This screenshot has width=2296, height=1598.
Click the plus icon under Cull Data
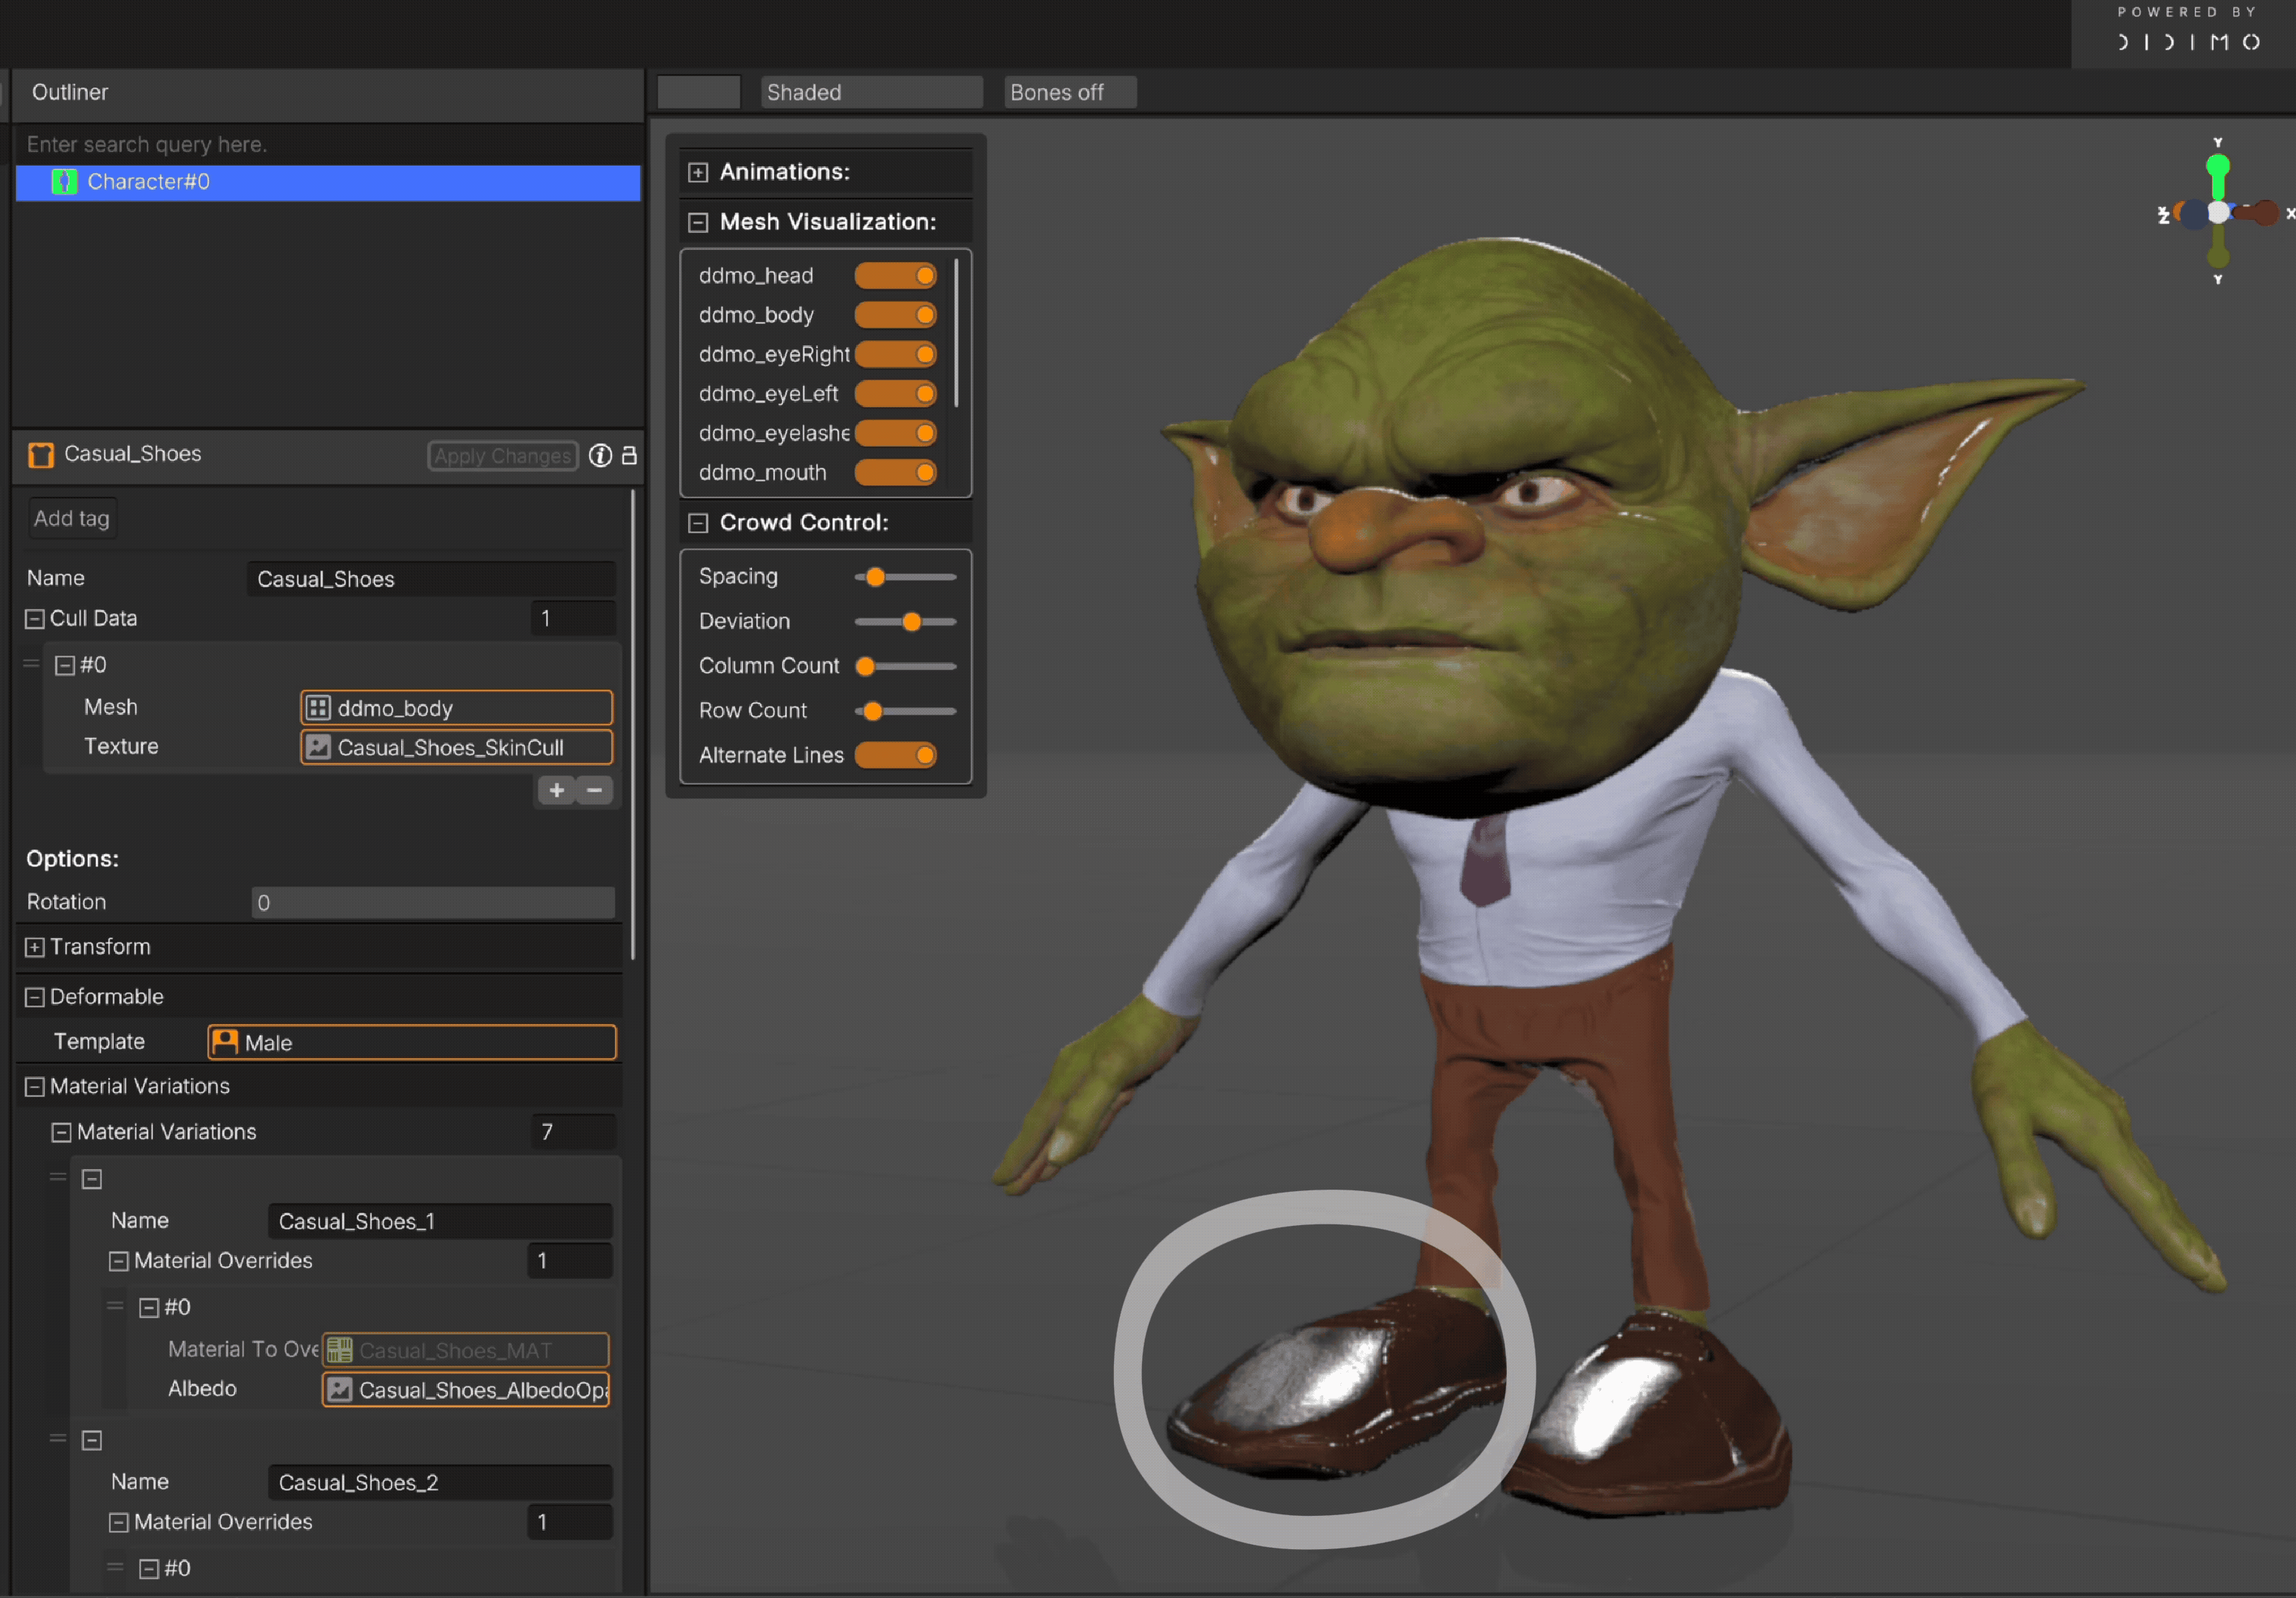coord(557,790)
